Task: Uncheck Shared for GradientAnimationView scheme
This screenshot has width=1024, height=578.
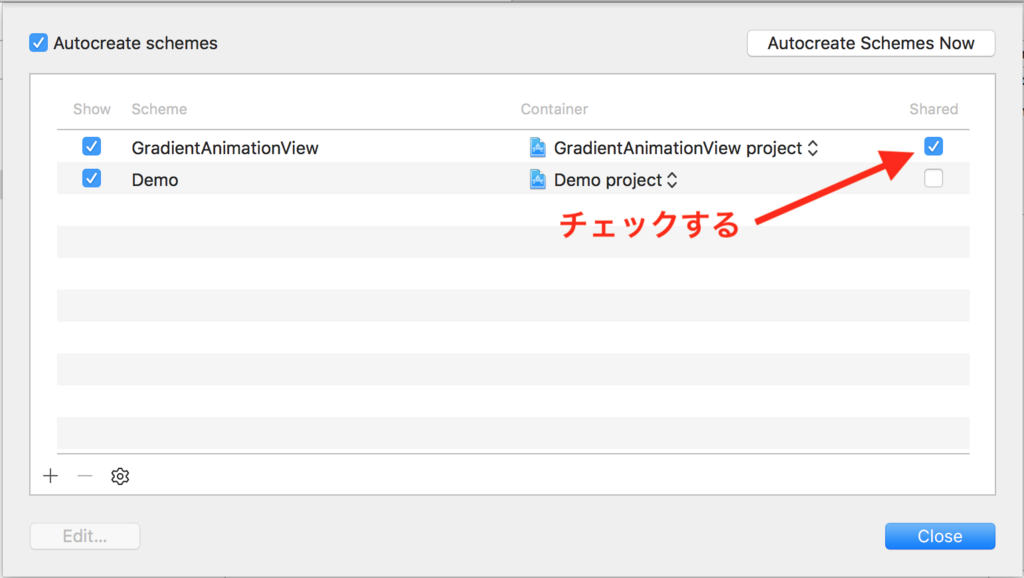Action: [x=933, y=146]
